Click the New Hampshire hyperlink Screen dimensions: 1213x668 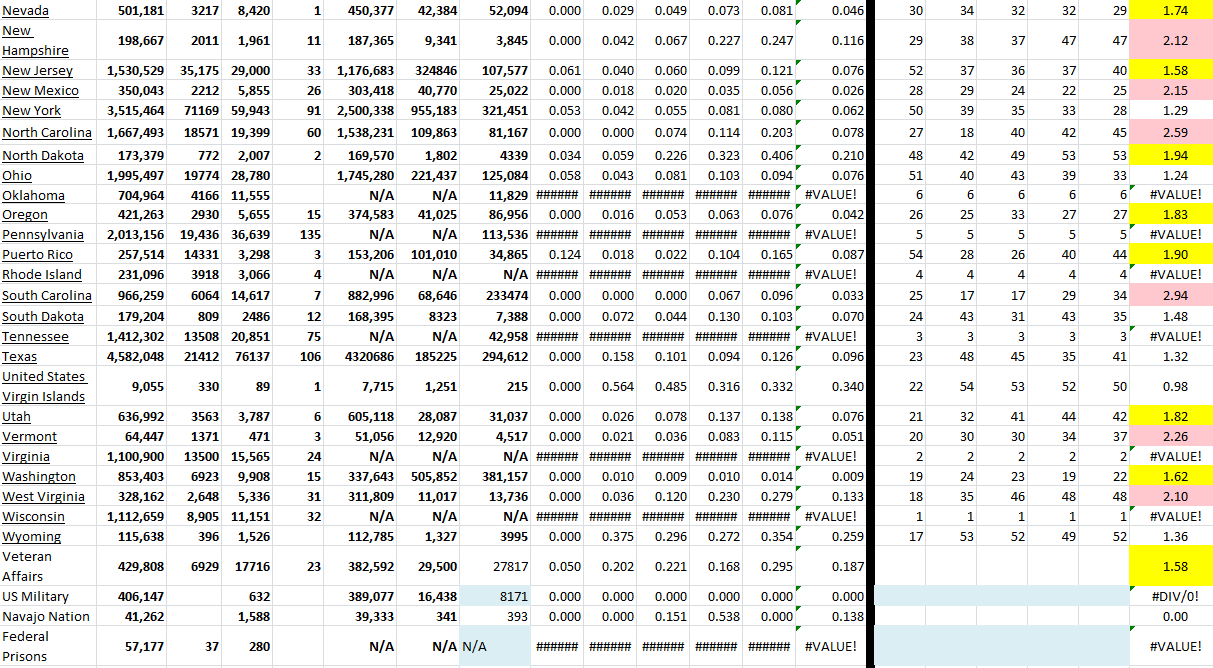point(35,40)
